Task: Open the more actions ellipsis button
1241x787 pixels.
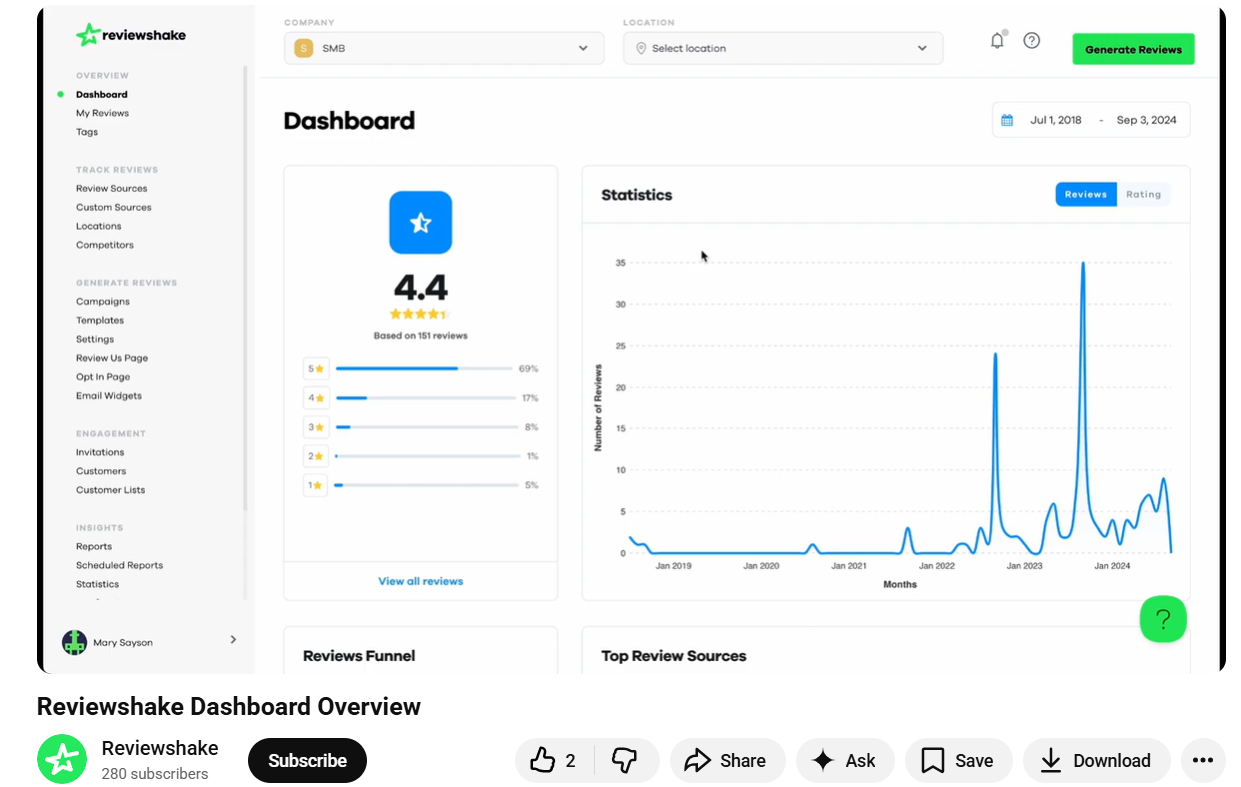Action: tap(1203, 761)
